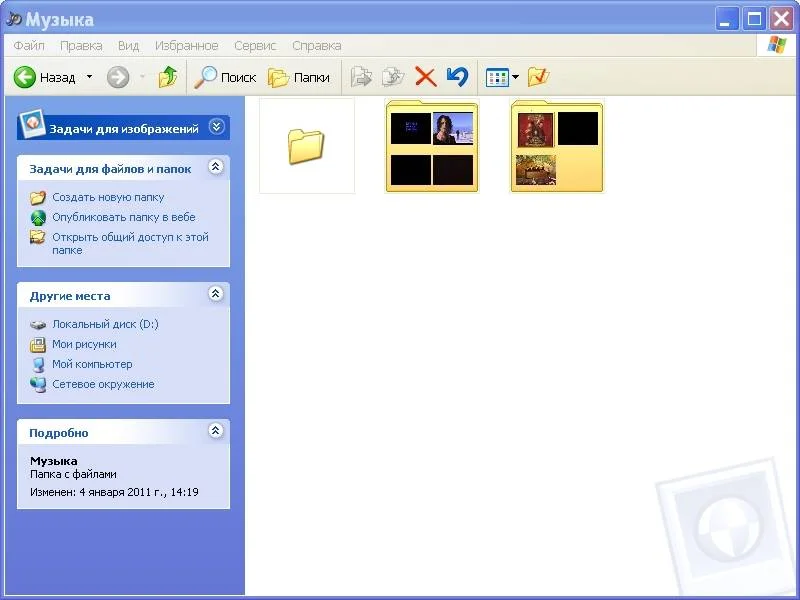Image resolution: width=800 pixels, height=600 pixels.
Task: Click the blue undo arrow icon
Action: click(x=457, y=77)
